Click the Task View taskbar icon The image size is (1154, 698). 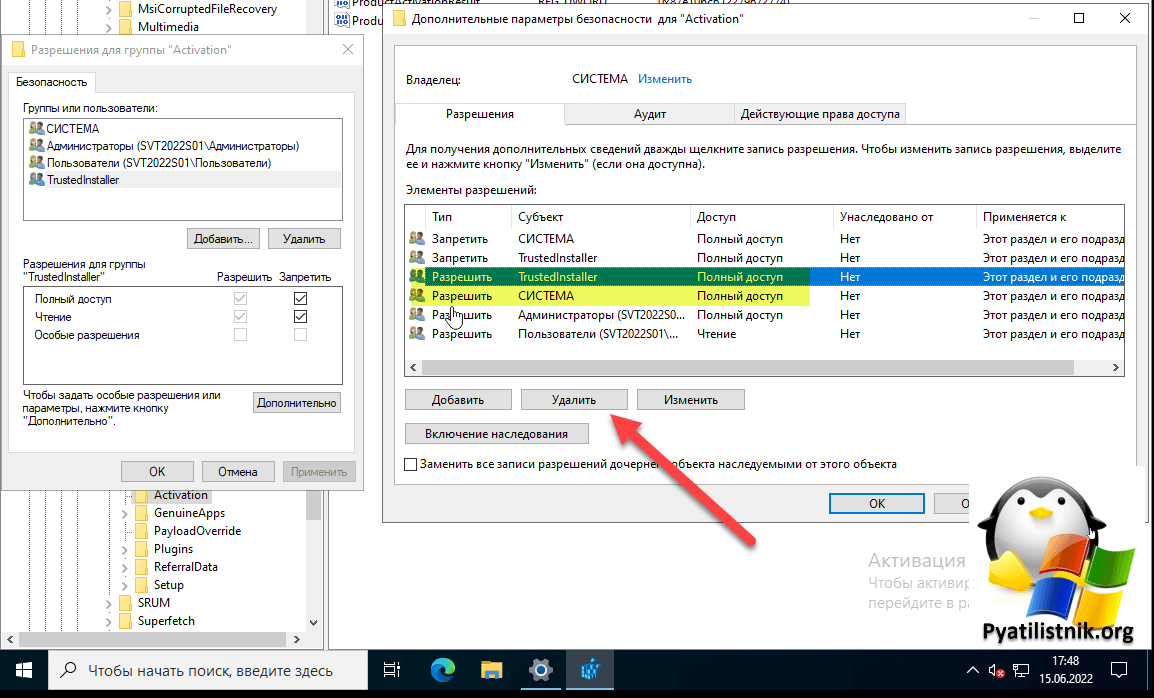coord(393,670)
